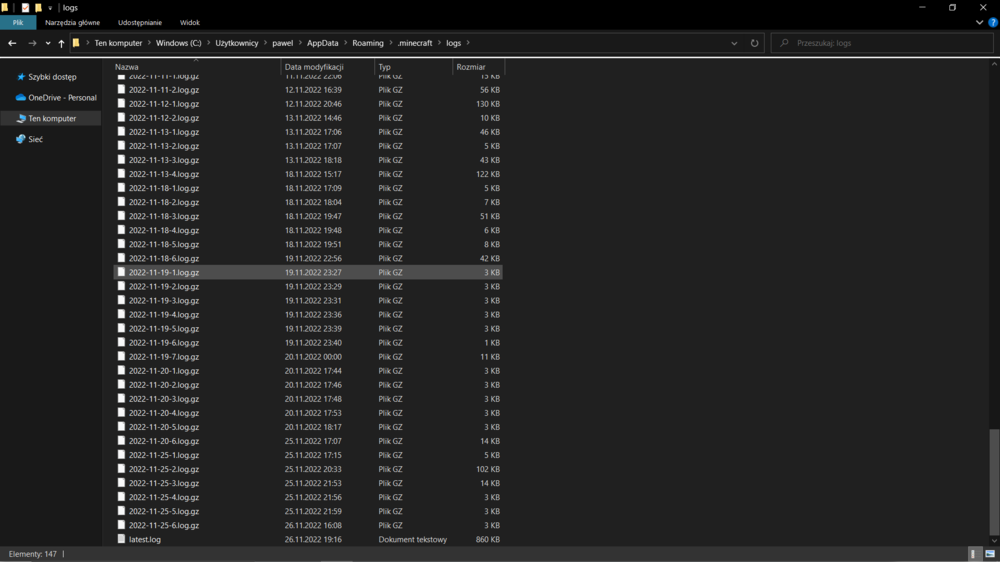Expand the chevron after 'Roaming' breadcrumb
The height and width of the screenshot is (562, 1000).
(391, 43)
